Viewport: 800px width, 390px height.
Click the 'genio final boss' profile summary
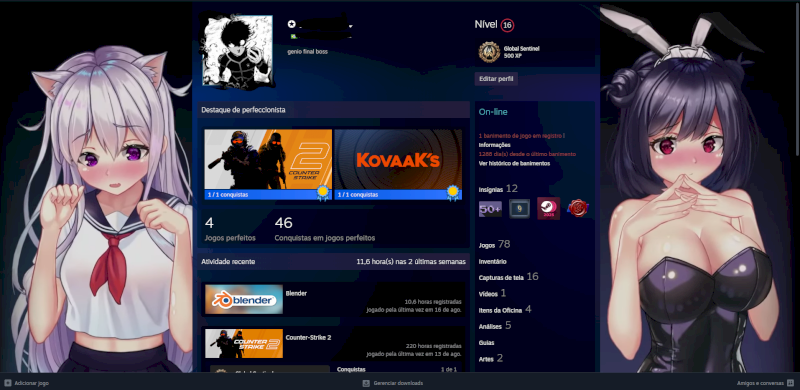click(x=307, y=52)
